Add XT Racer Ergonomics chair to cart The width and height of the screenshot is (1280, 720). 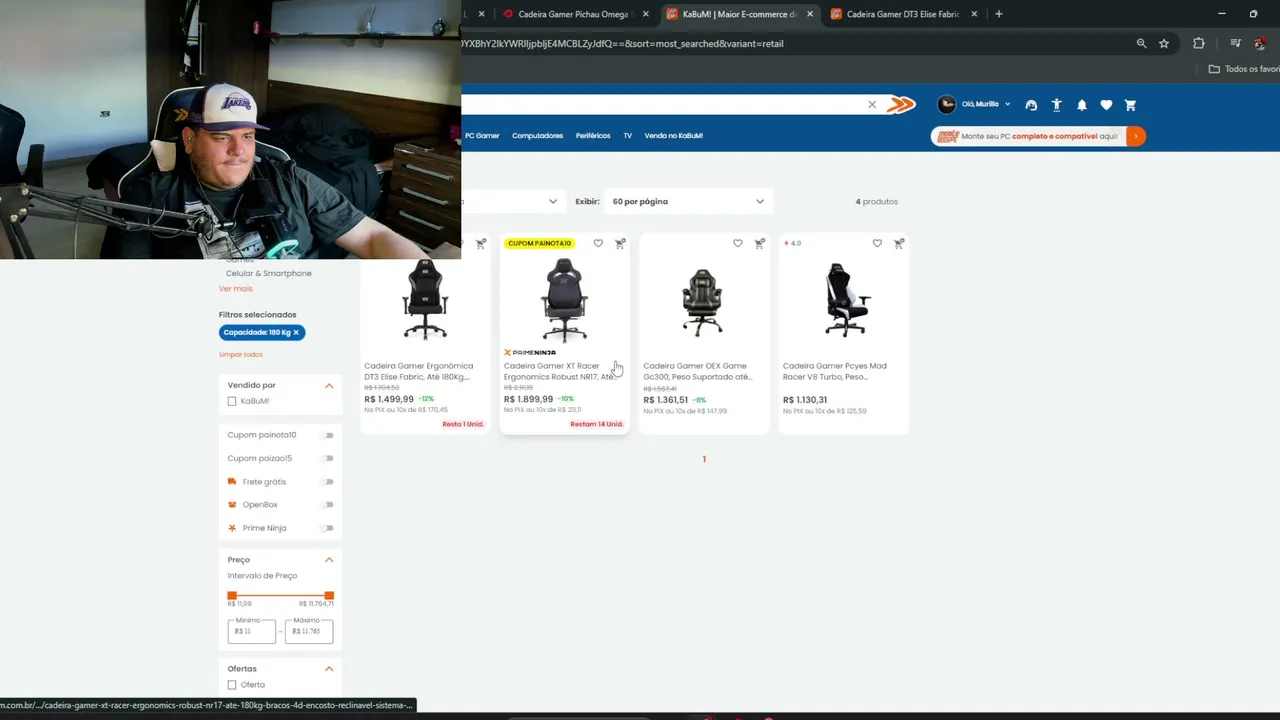[620, 243]
